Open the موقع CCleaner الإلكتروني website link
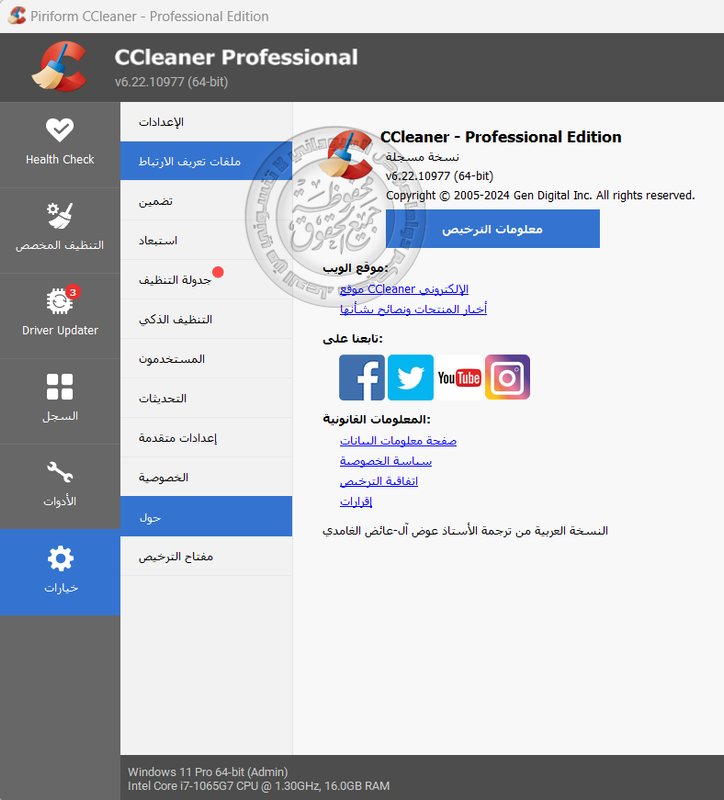The height and width of the screenshot is (800, 724). pyautogui.click(x=404, y=289)
